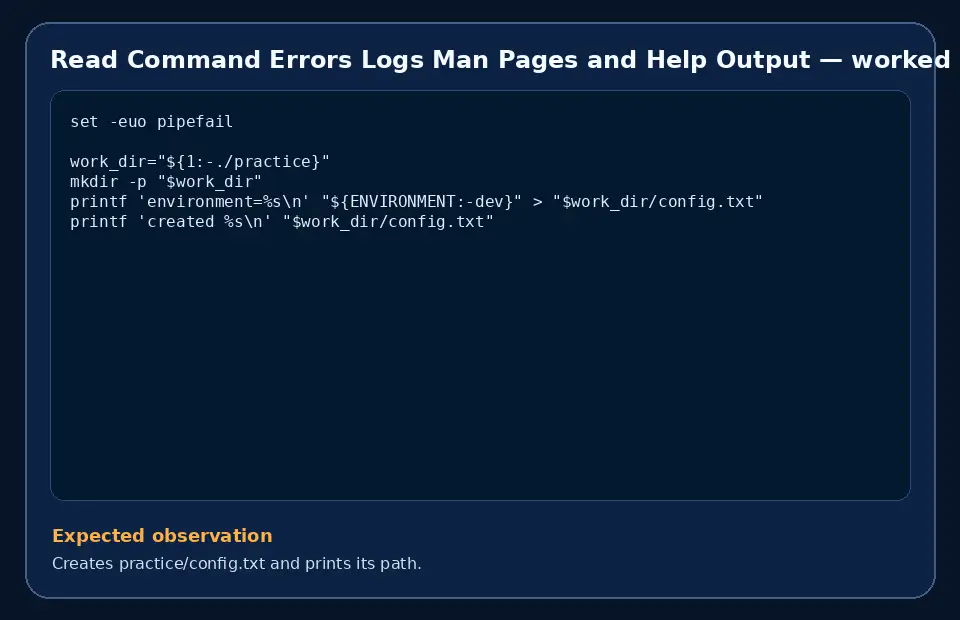
Task: Select the line 'set -euo pipefail'
Action: (151, 122)
